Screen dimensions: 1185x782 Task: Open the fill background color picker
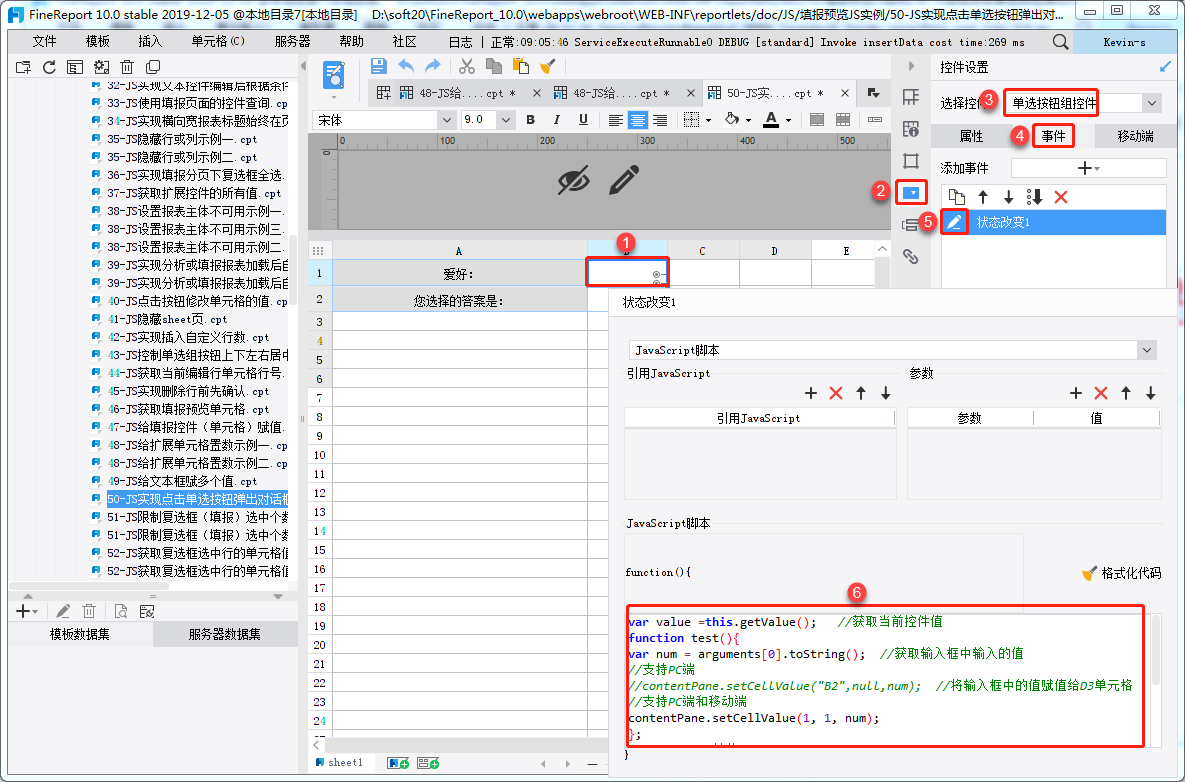732,120
